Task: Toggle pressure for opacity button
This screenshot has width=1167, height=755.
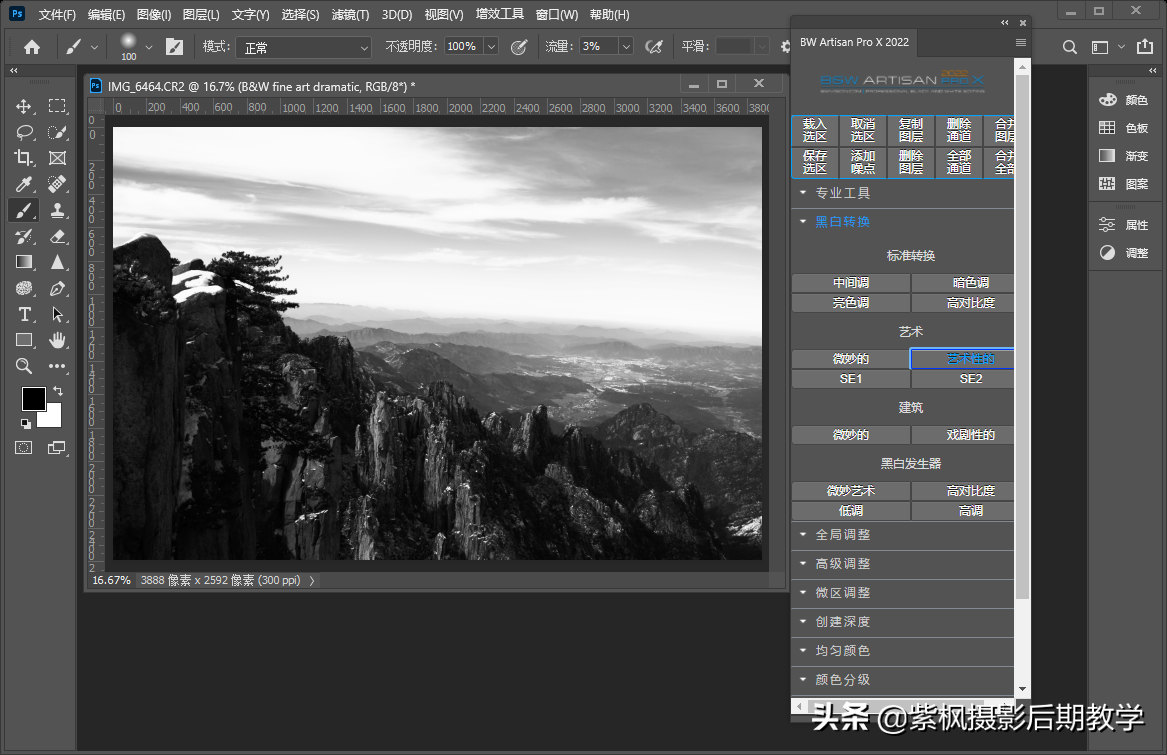Action: [x=519, y=47]
